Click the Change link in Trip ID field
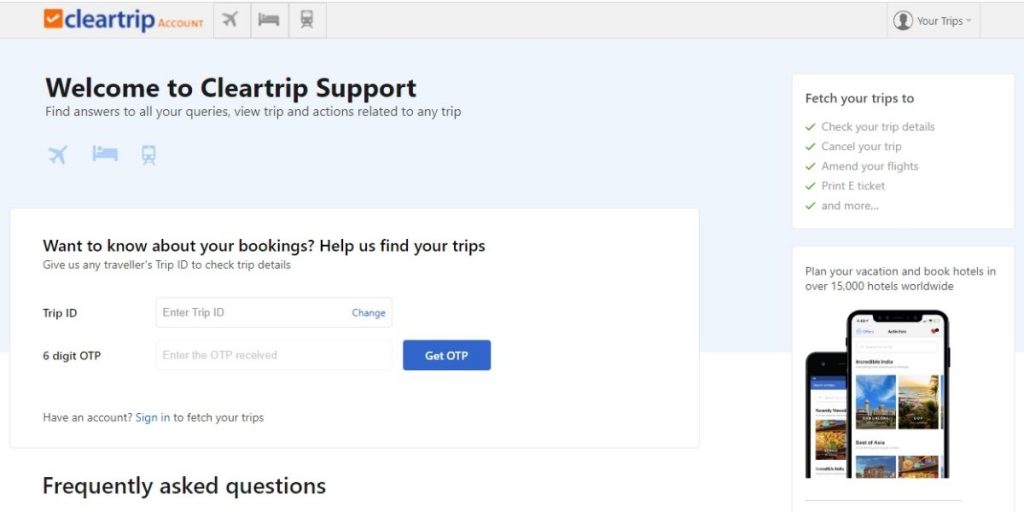The height and width of the screenshot is (512, 1024). pos(368,313)
